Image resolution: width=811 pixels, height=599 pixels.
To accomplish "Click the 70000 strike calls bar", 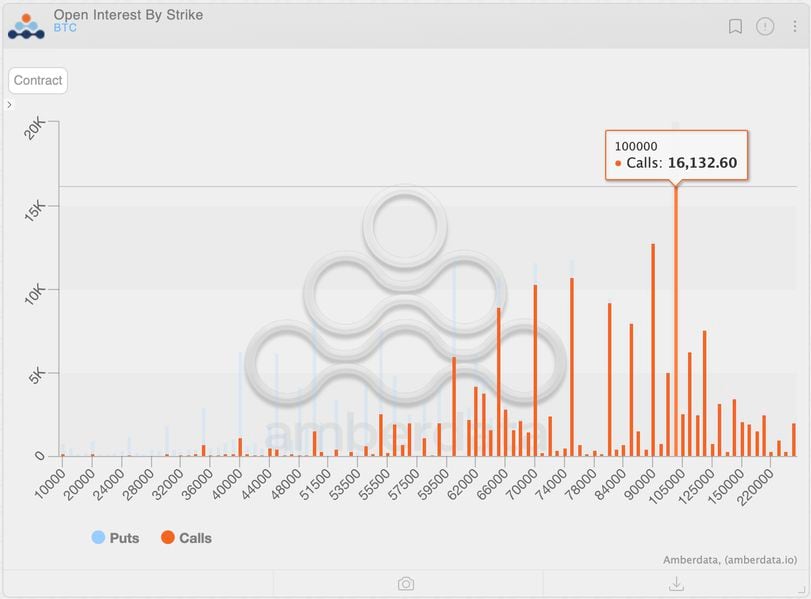I will (535, 370).
